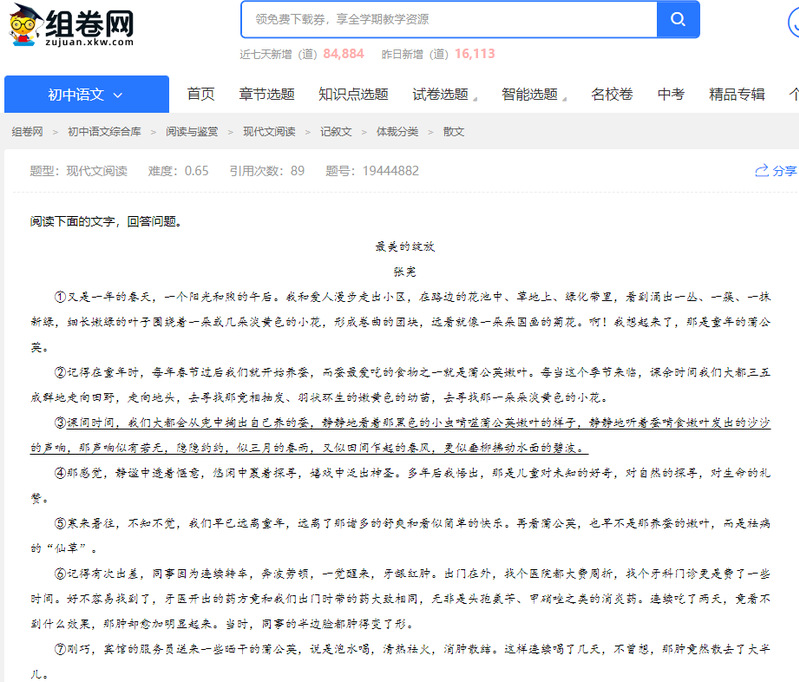799x682 pixels.
Task: Click the 组卷网 logo
Action: (72, 26)
